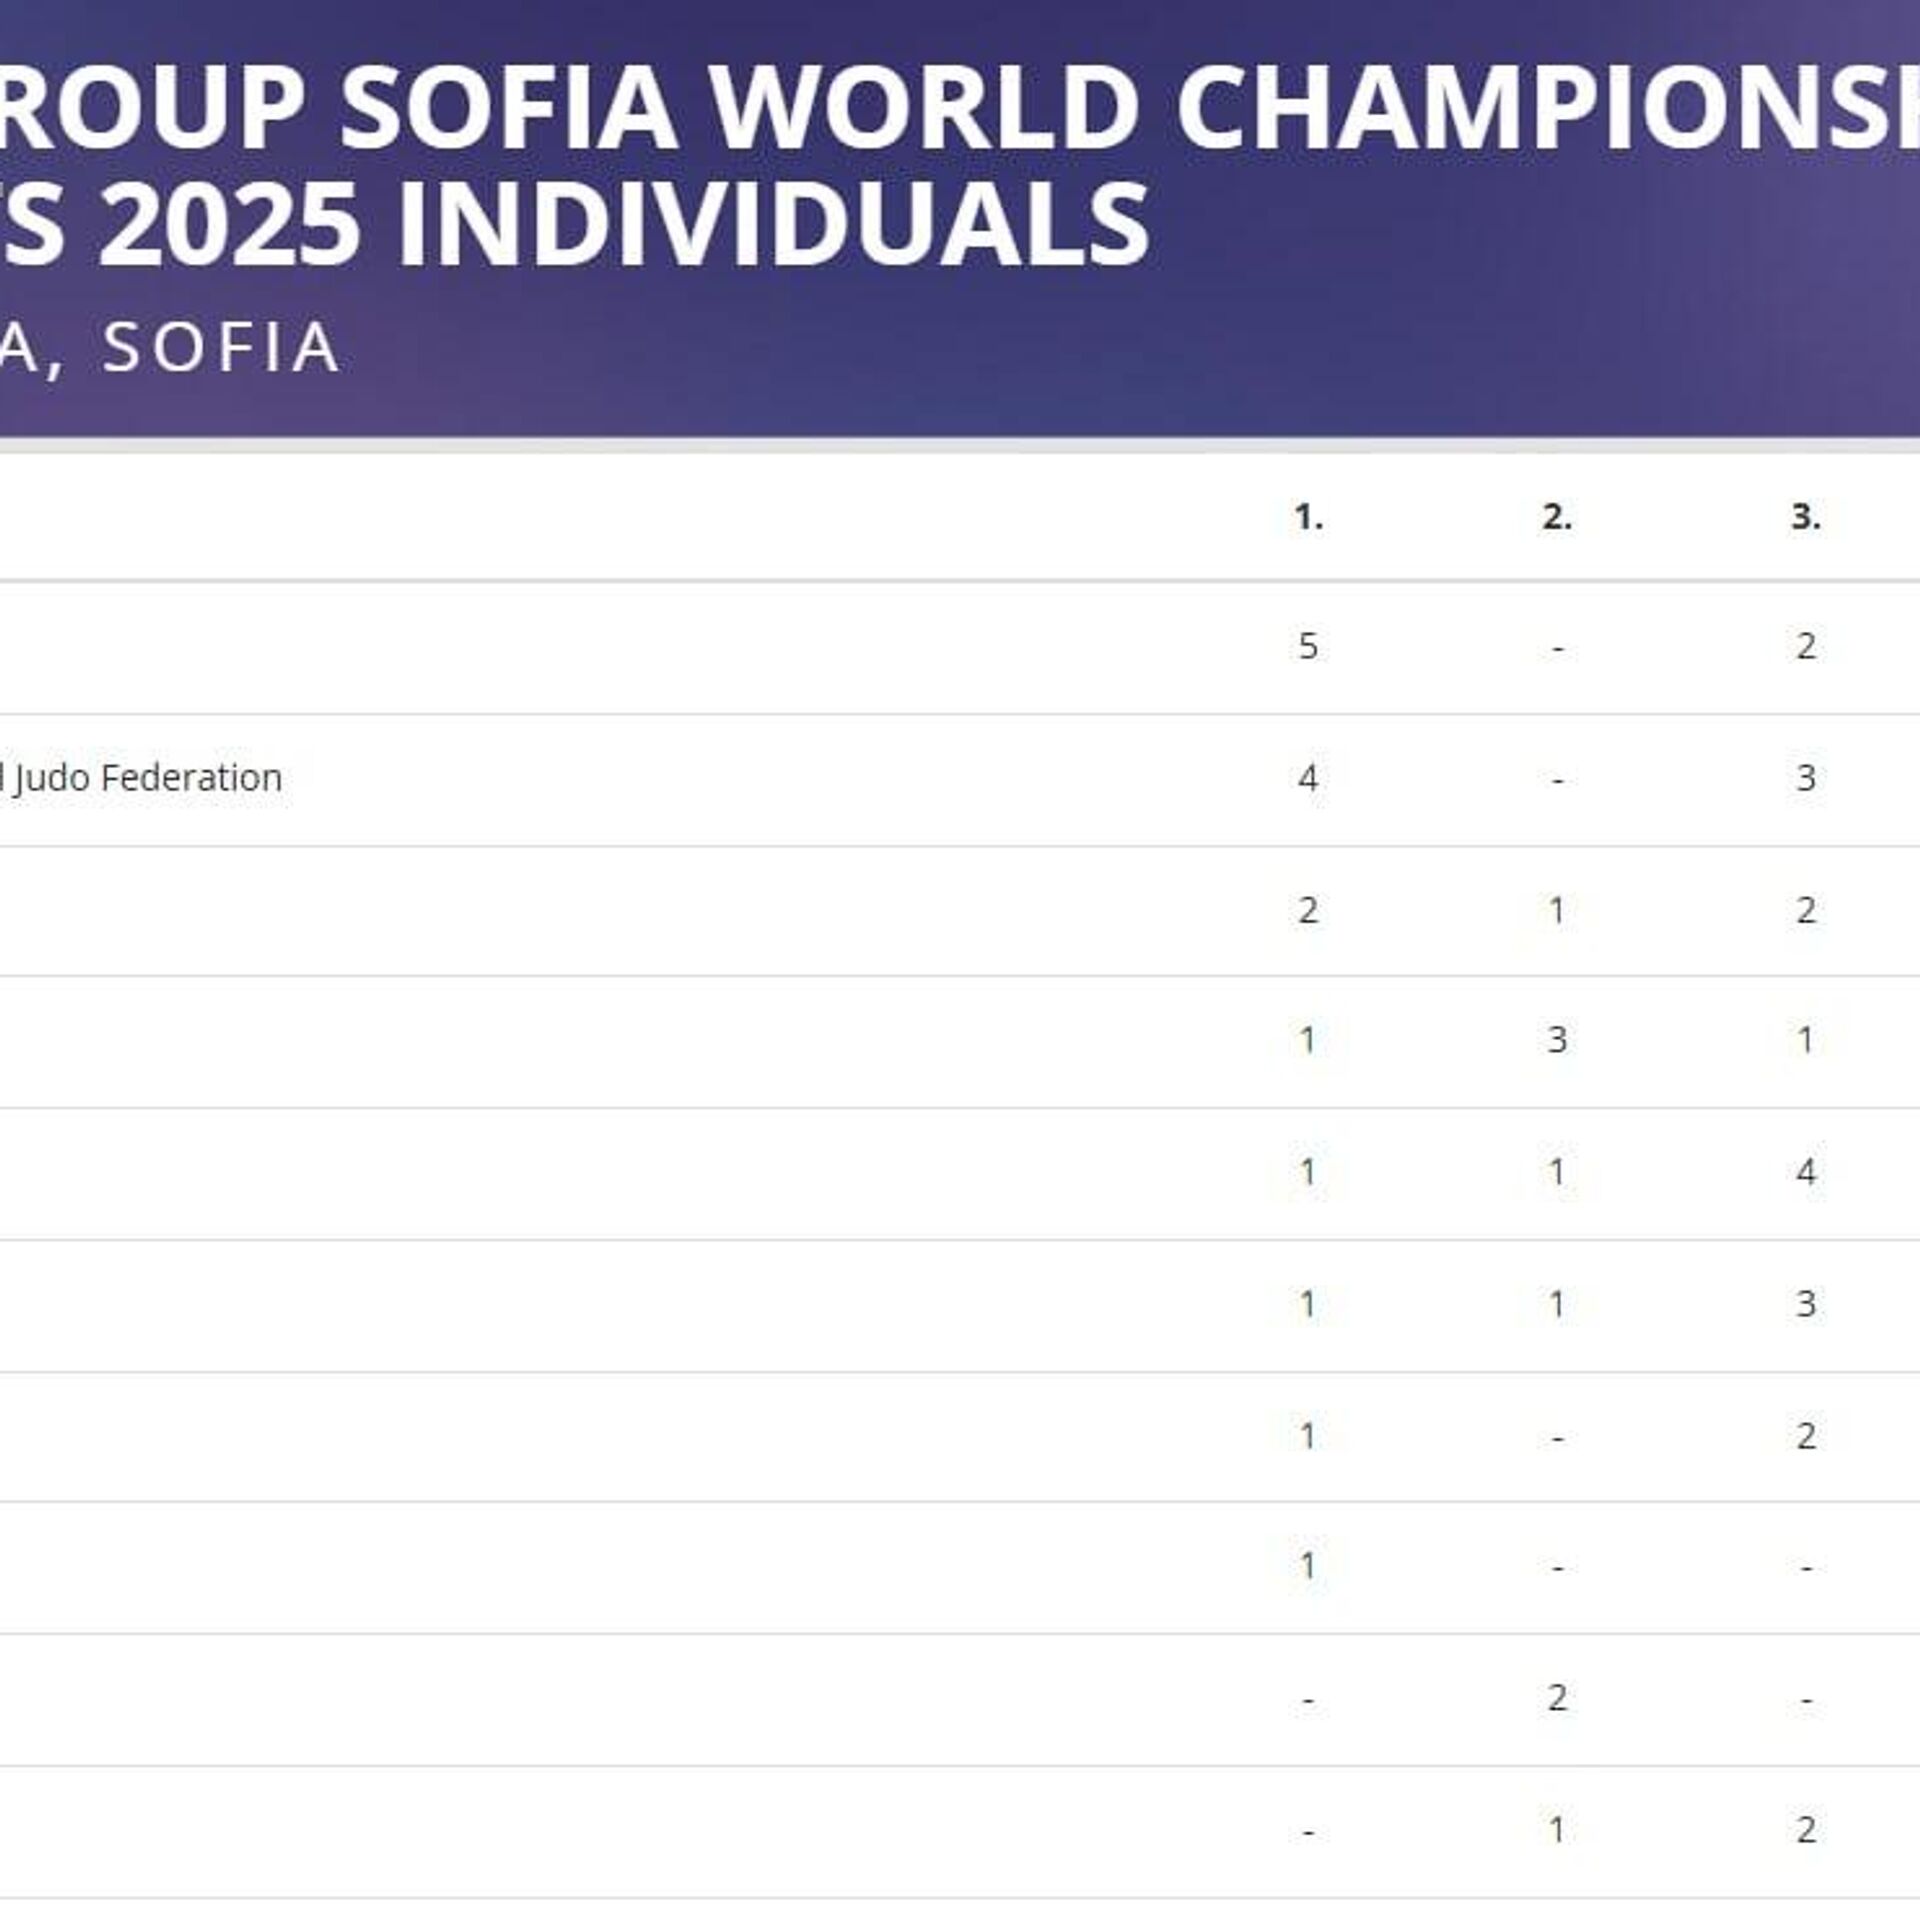Click Judo Federation row's bronze count "3"
Image resolution: width=1920 pixels, height=1917 pixels.
tap(1805, 778)
